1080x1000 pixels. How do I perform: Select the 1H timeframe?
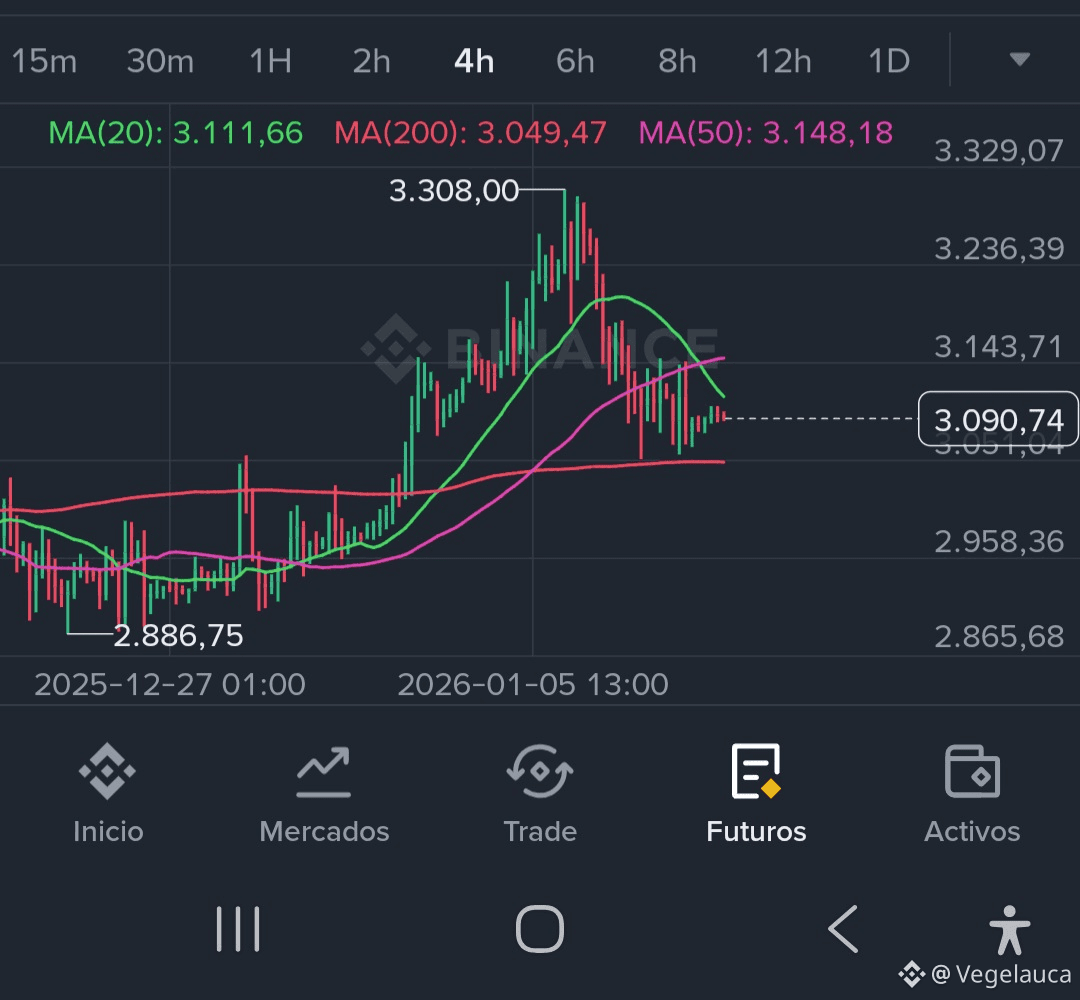point(270,62)
